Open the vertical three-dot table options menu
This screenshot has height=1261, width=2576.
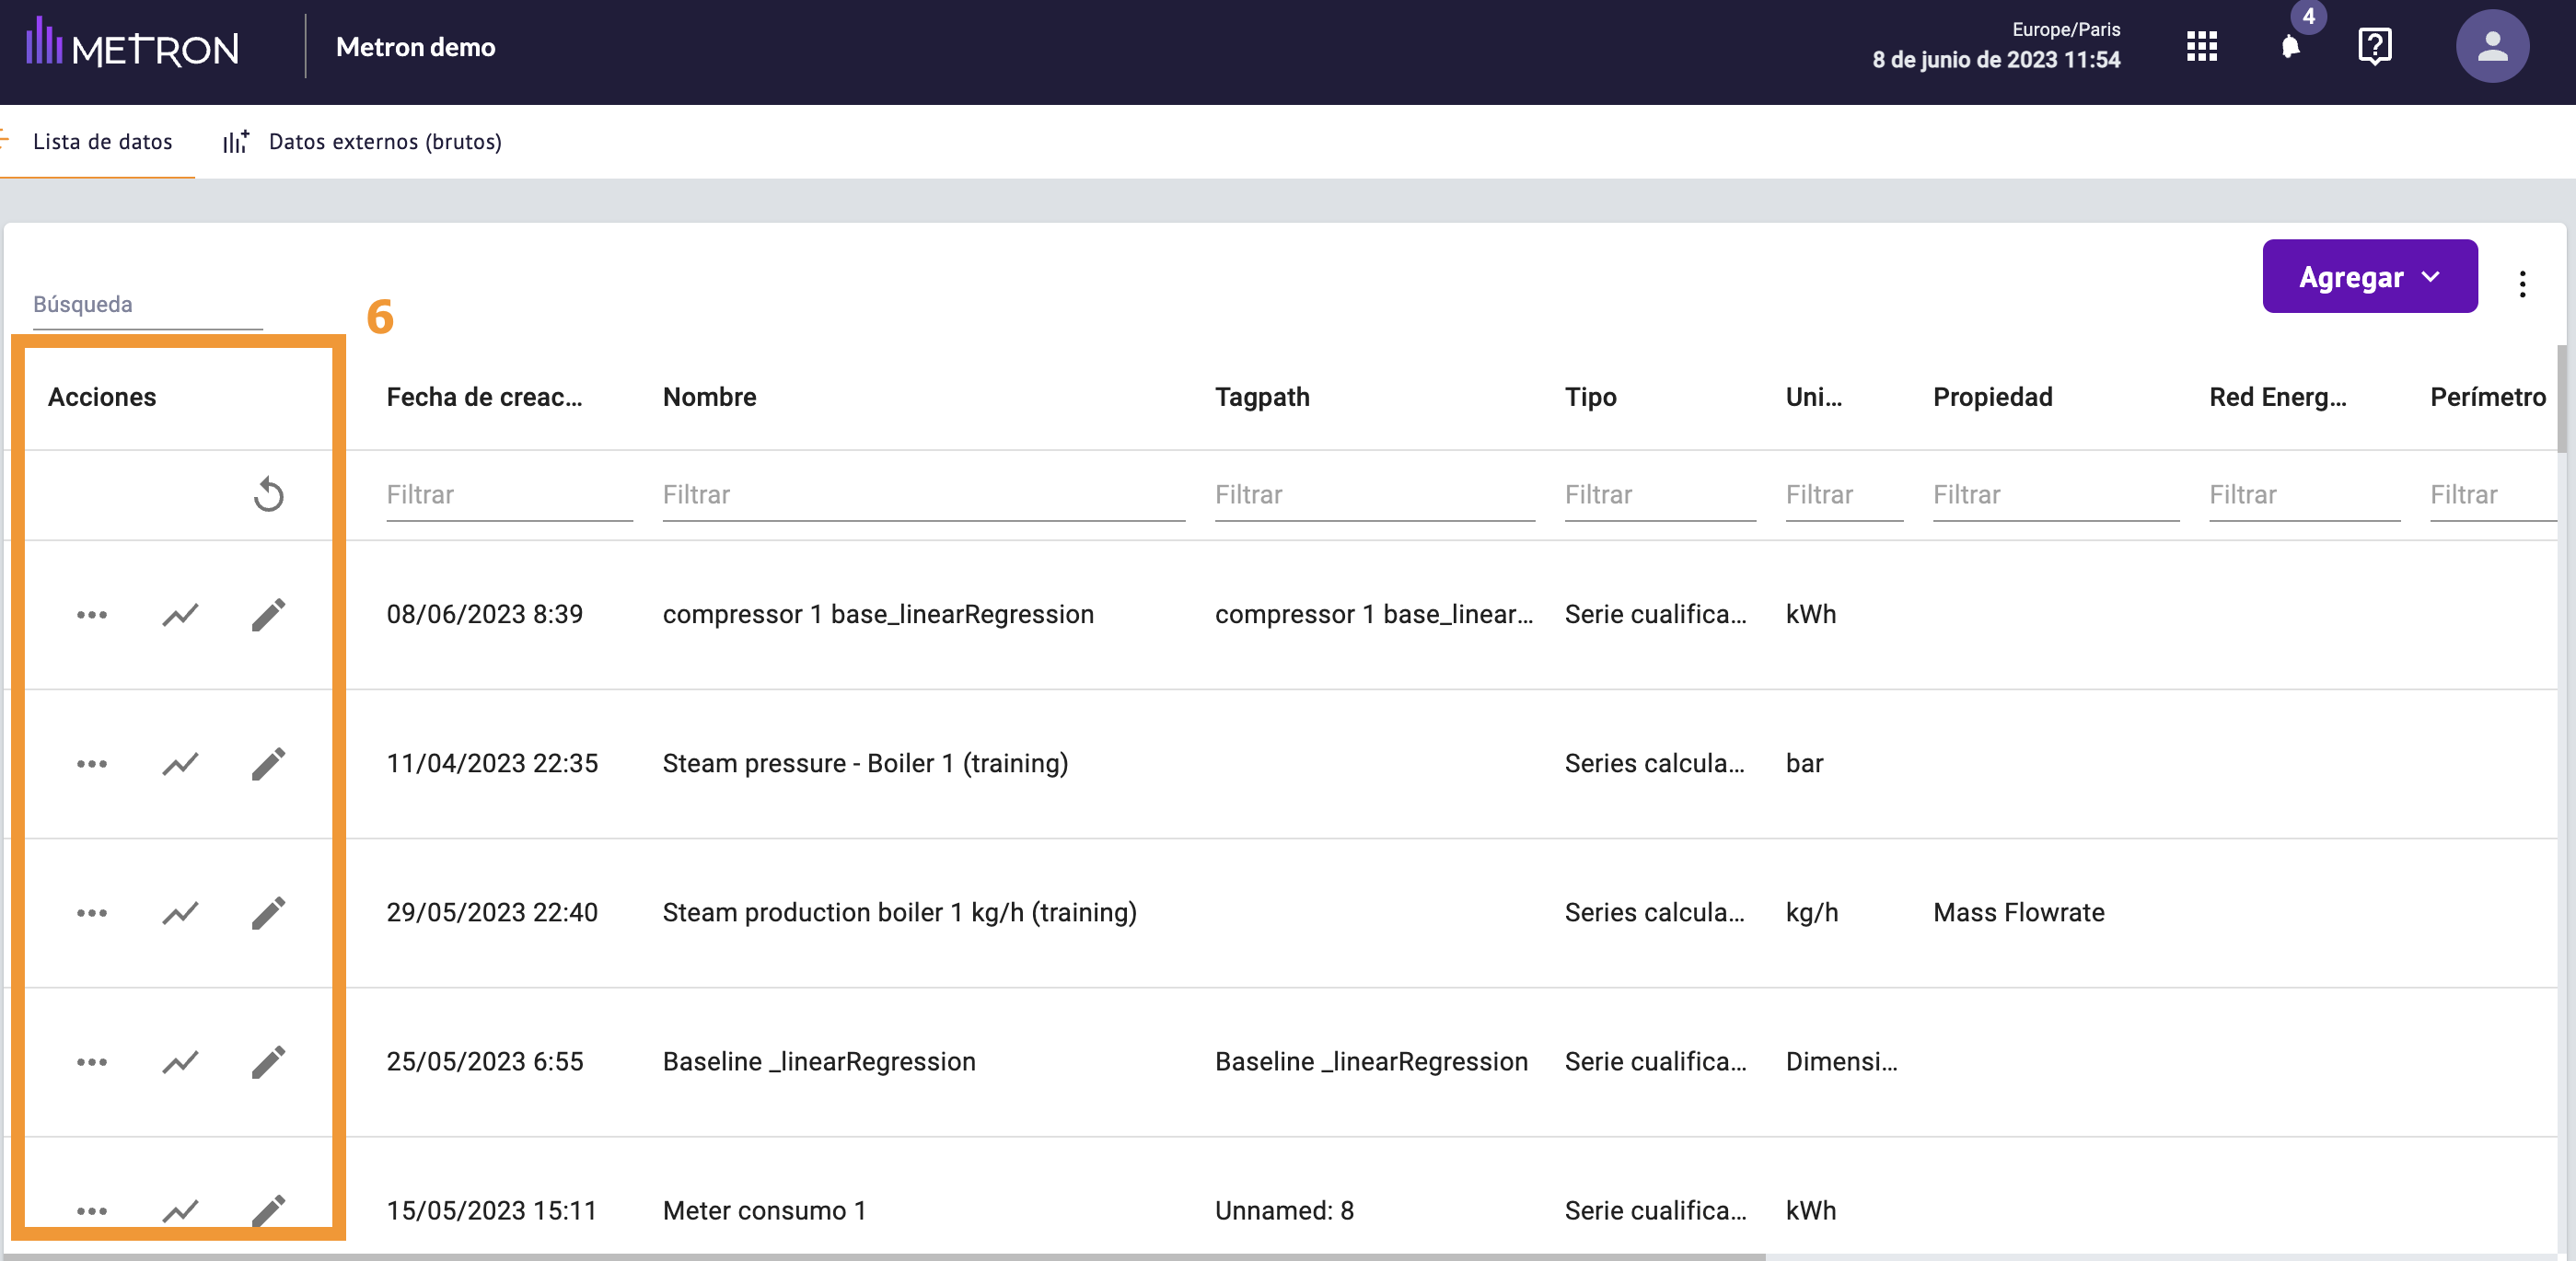coord(2522,284)
